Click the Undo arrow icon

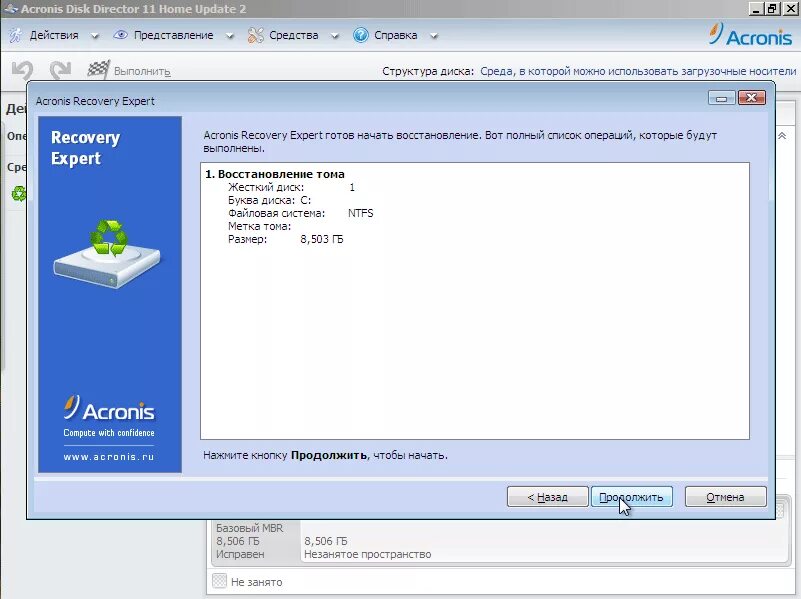pyautogui.click(x=22, y=69)
